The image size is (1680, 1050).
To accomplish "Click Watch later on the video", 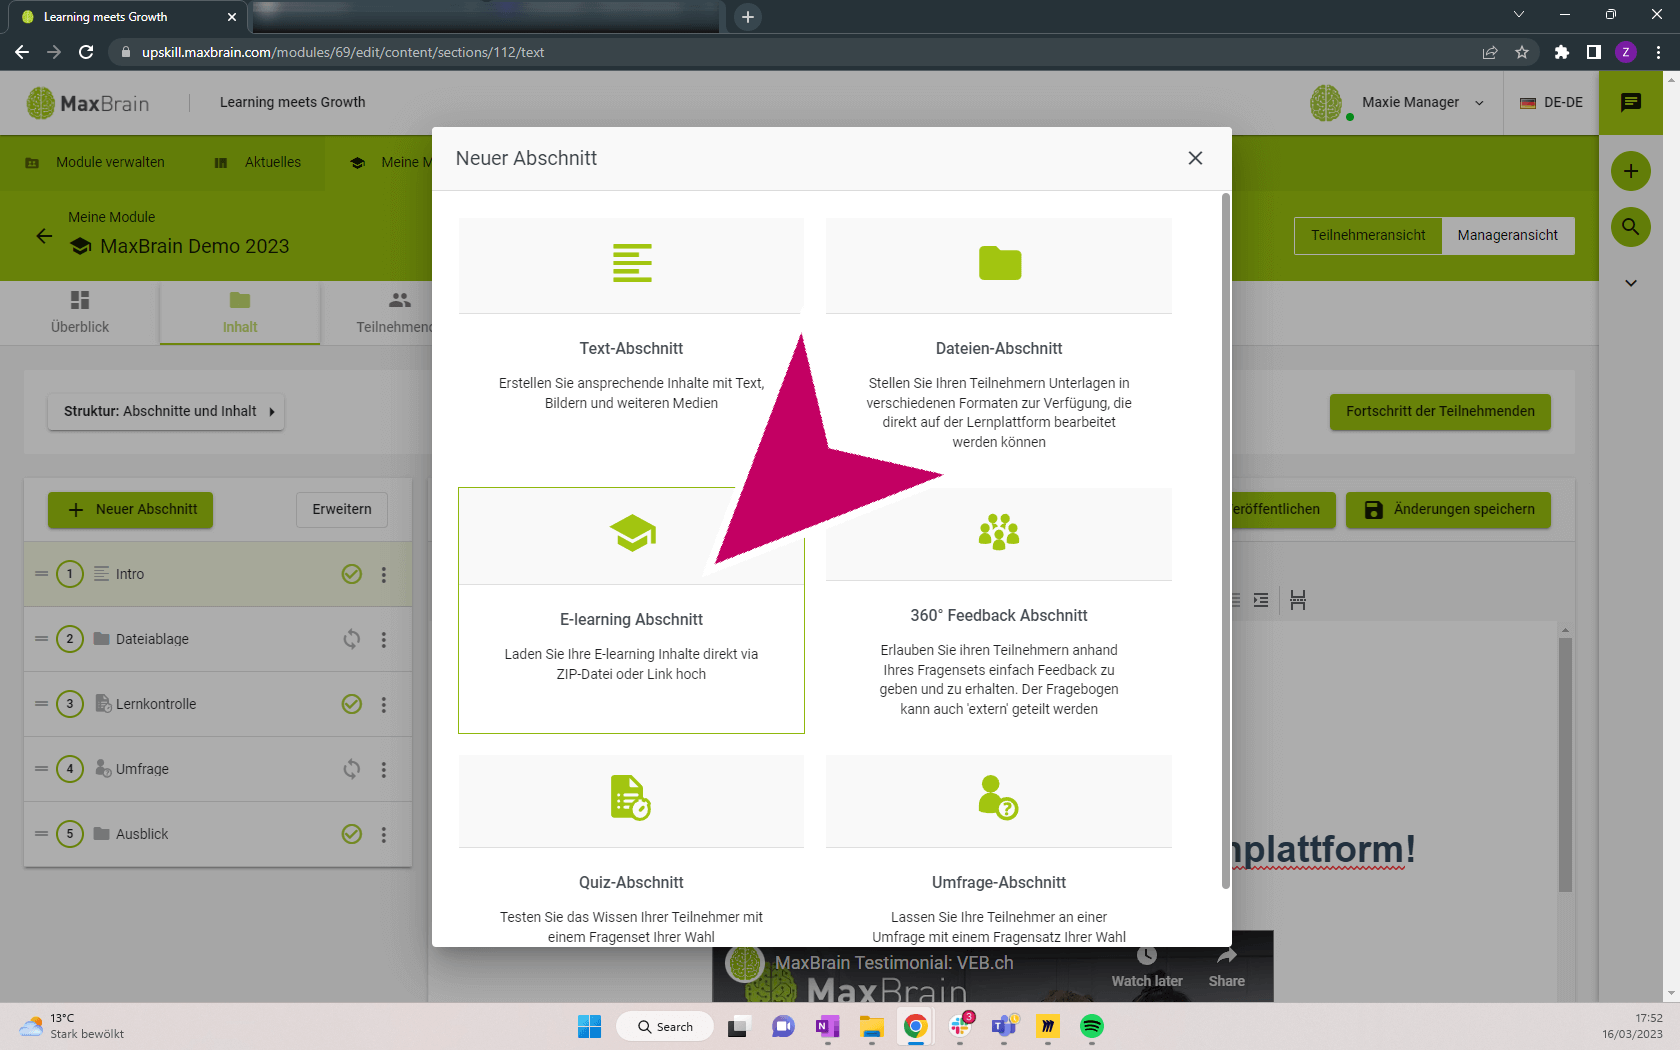I will point(1147,968).
